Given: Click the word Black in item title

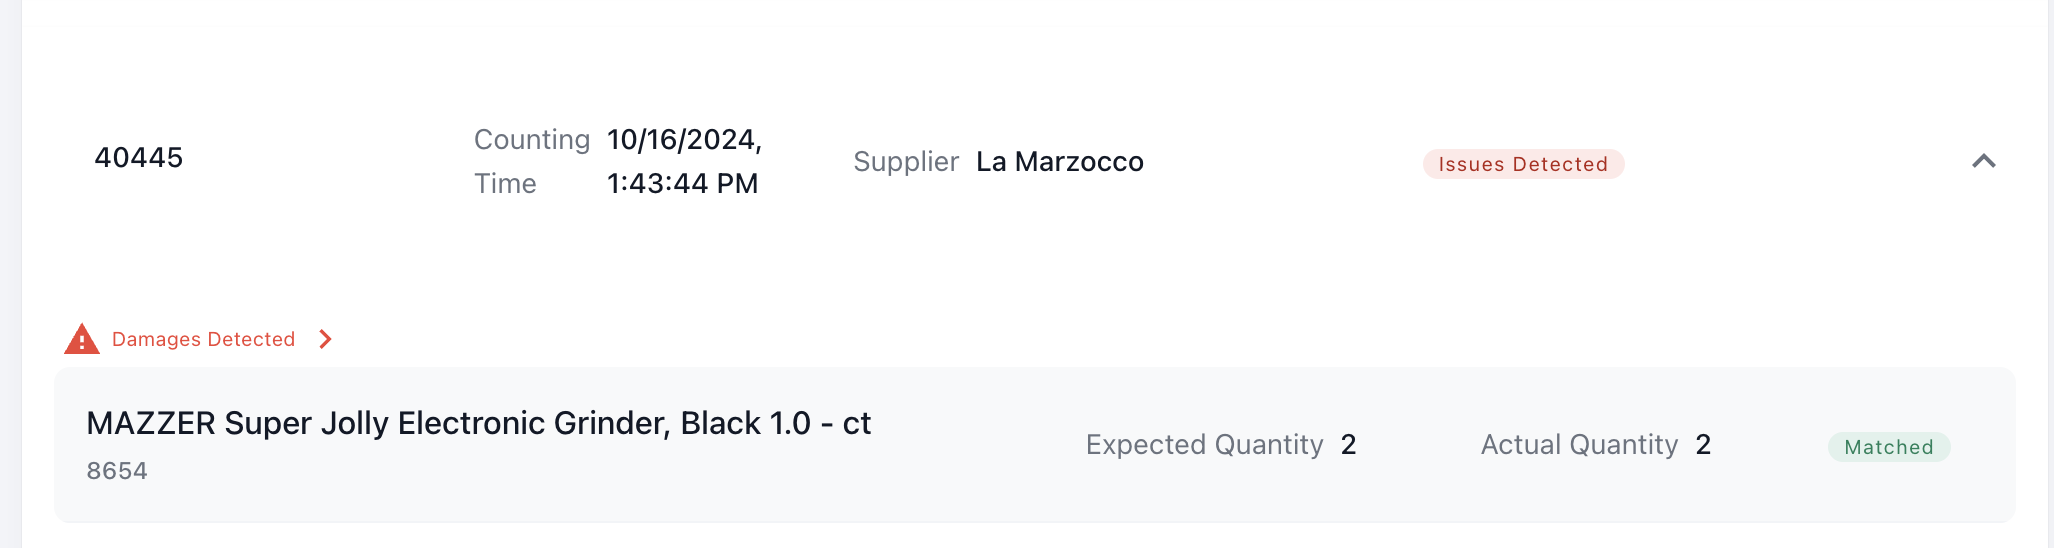Looking at the screenshot, I should (720, 424).
